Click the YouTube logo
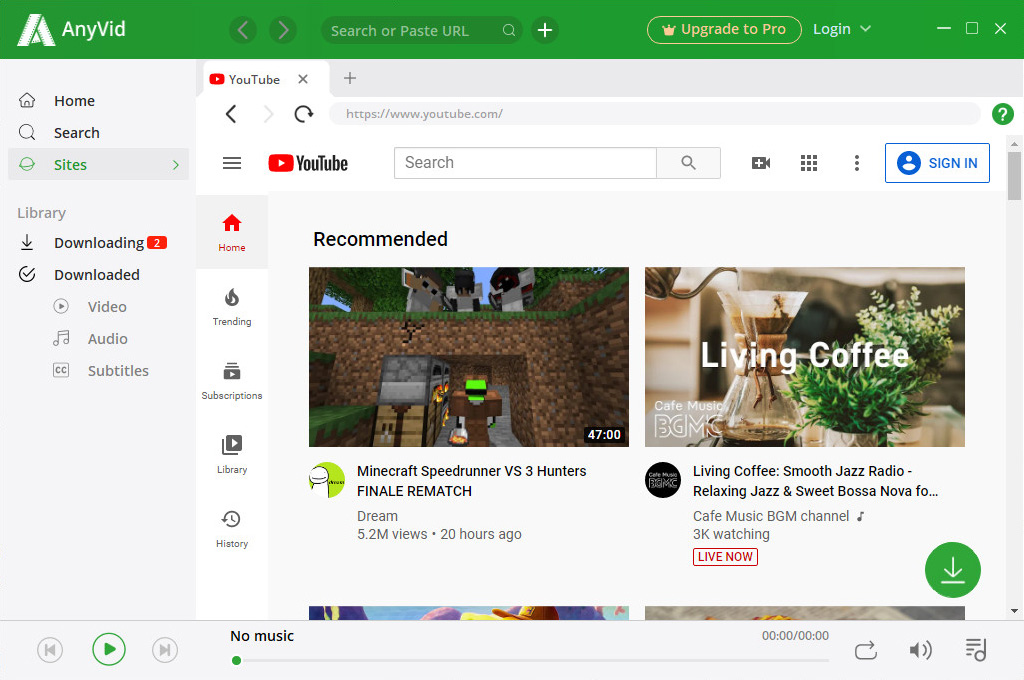Screen dimensions: 1024x680 click(x=308, y=163)
